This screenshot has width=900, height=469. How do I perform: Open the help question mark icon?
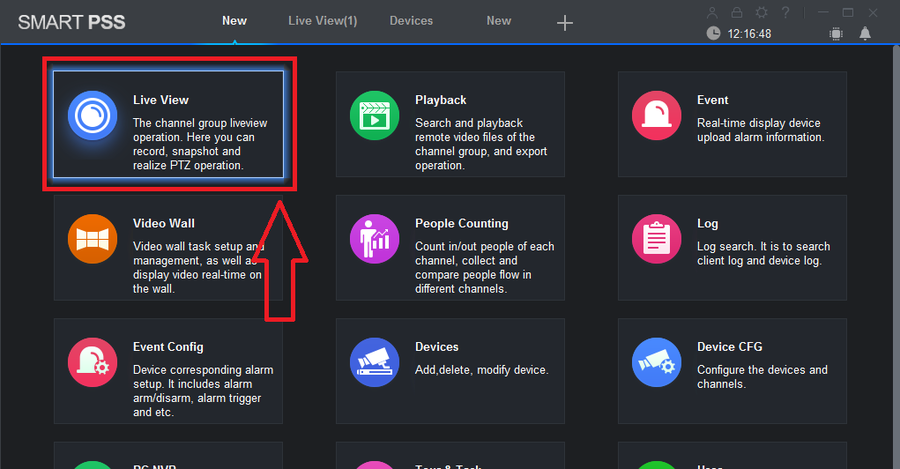786,13
